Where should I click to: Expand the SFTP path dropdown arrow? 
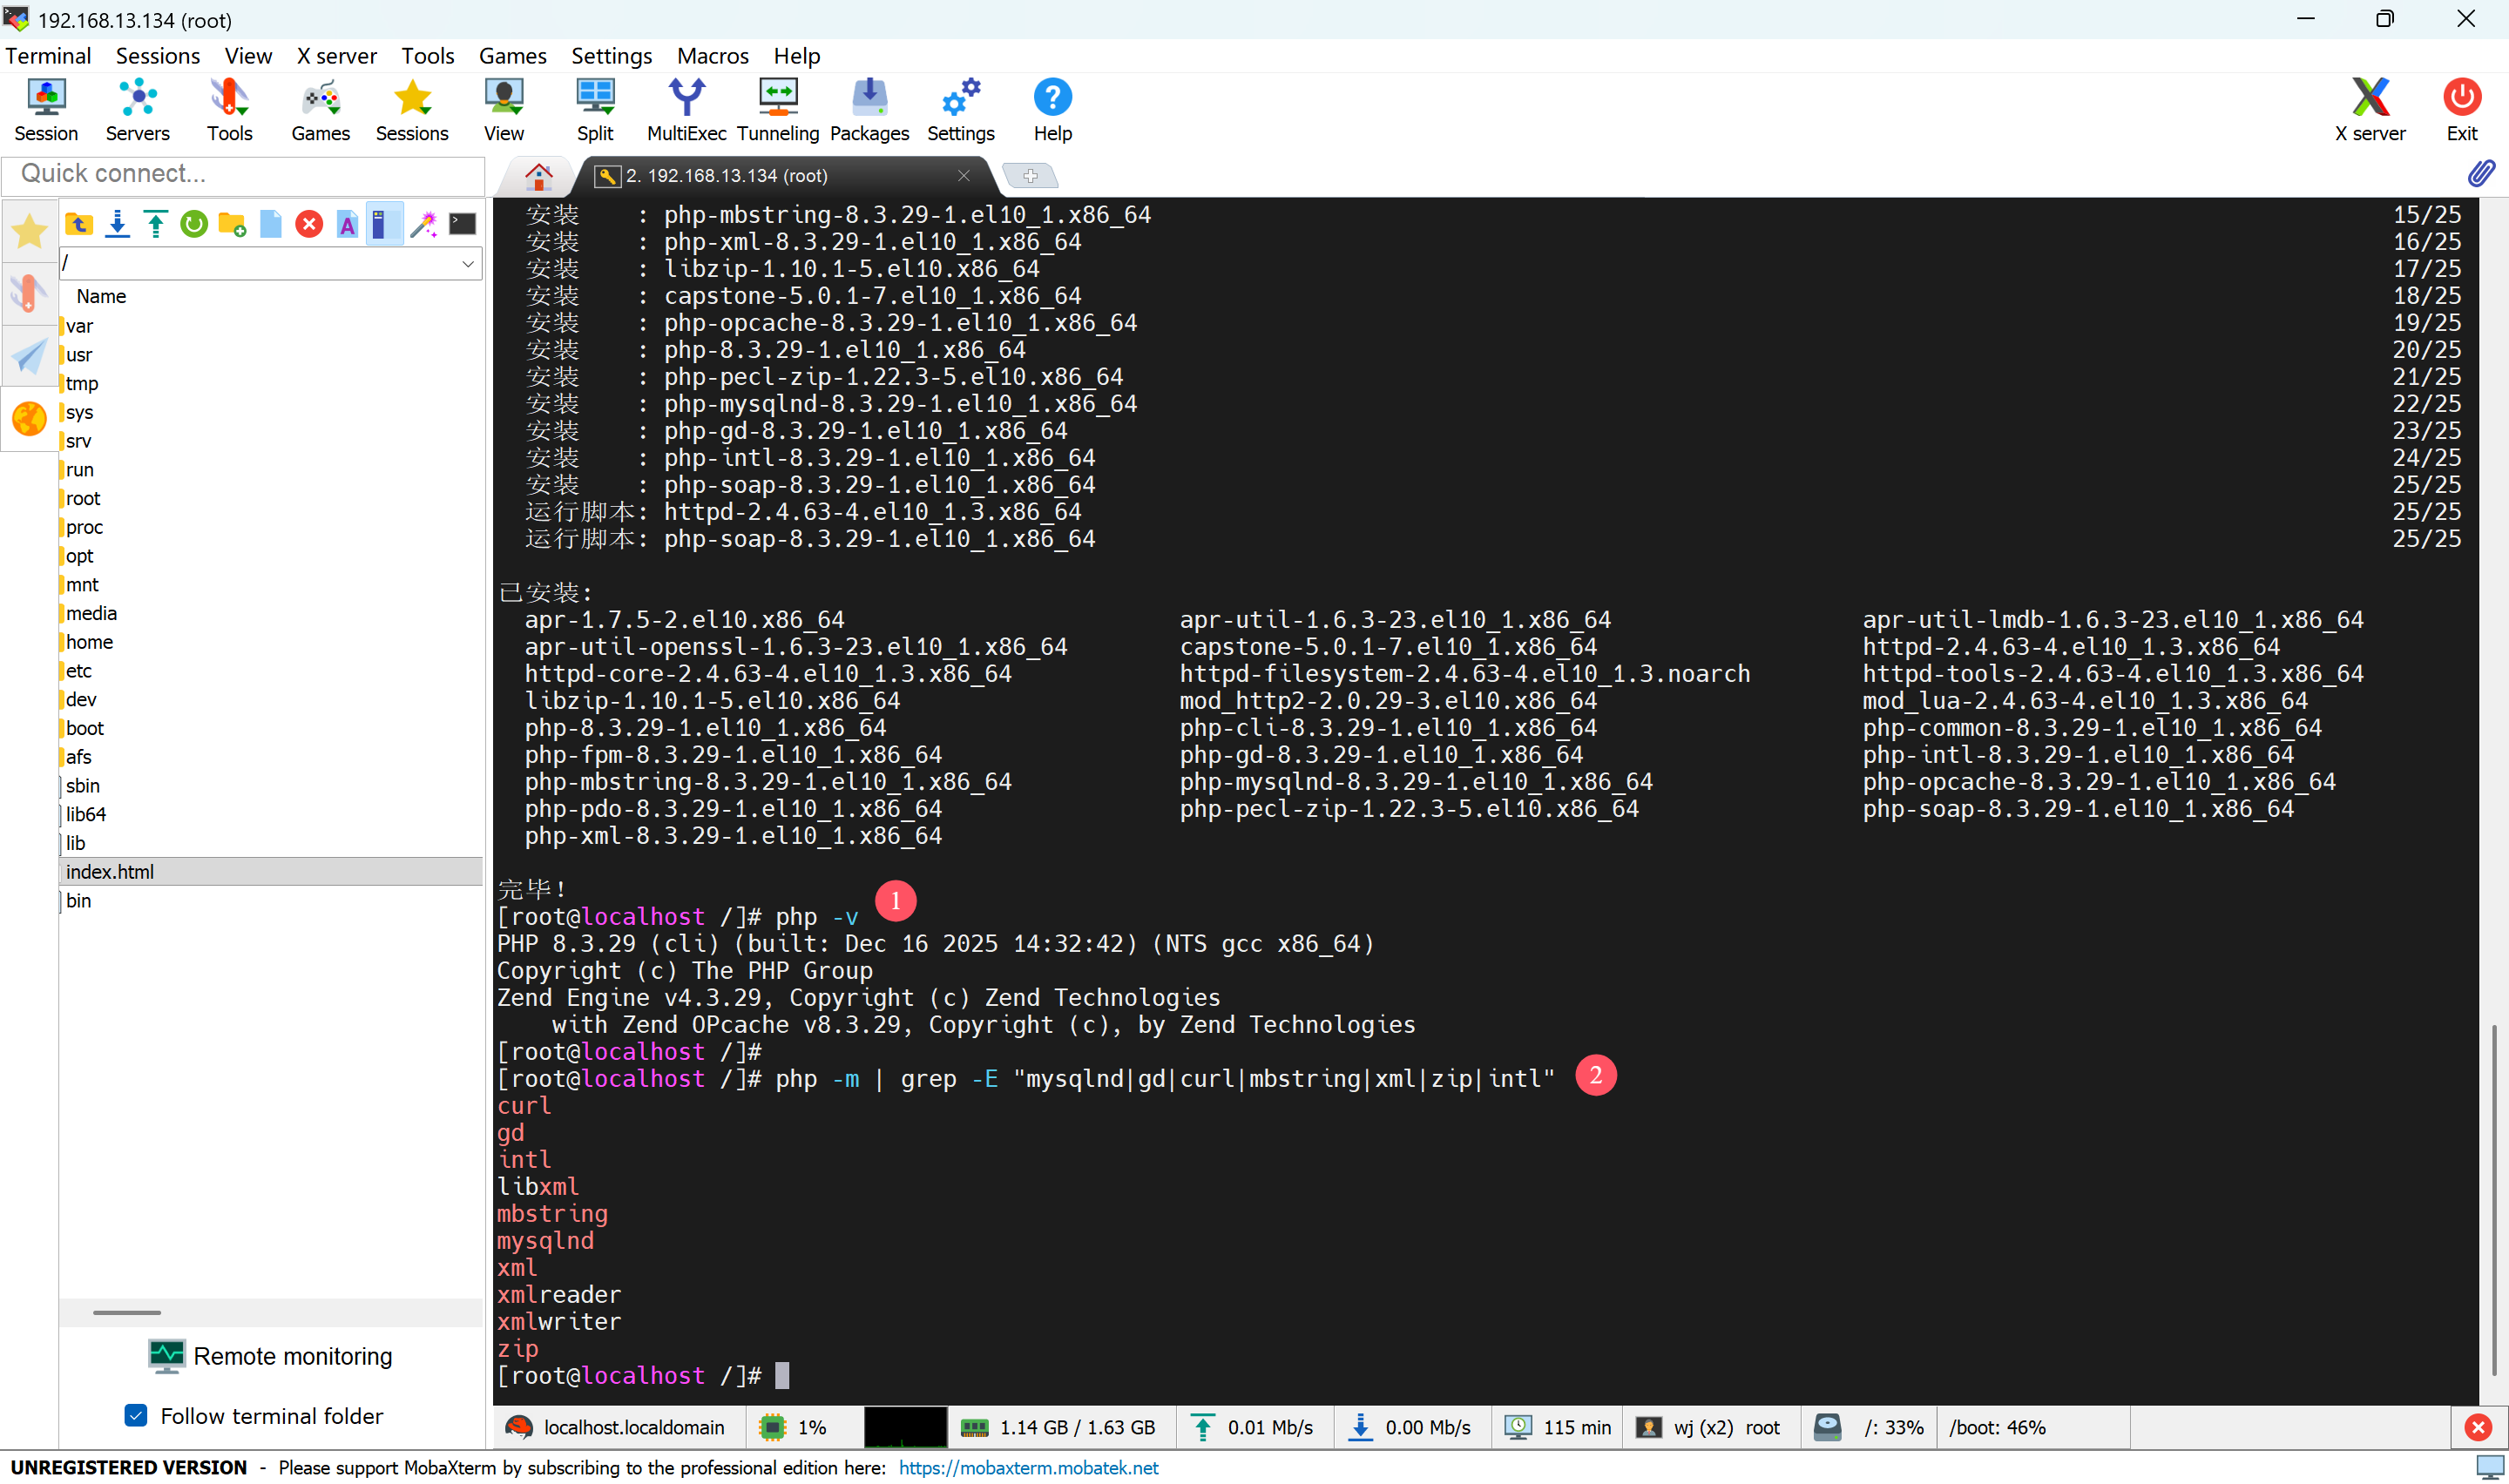click(467, 264)
